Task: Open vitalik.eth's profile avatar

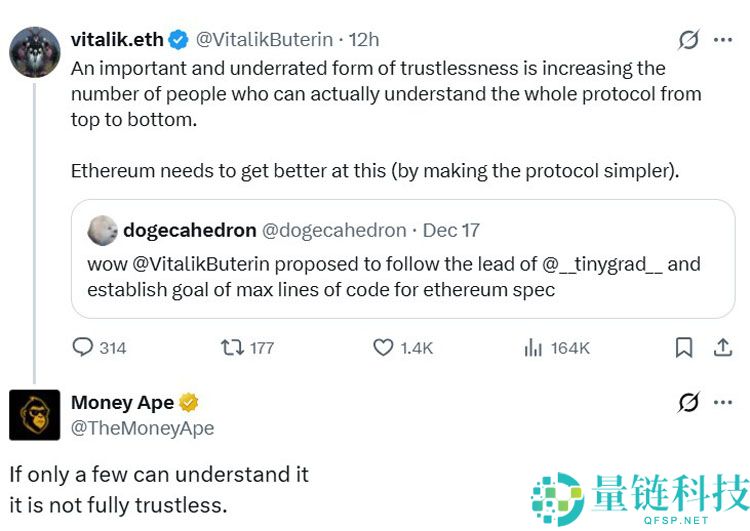Action: (35, 52)
